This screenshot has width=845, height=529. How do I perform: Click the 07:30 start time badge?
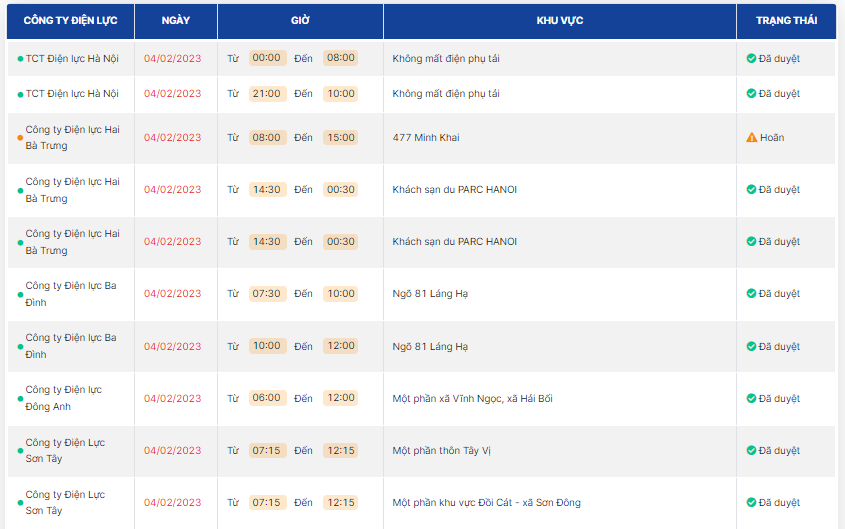coord(267,293)
